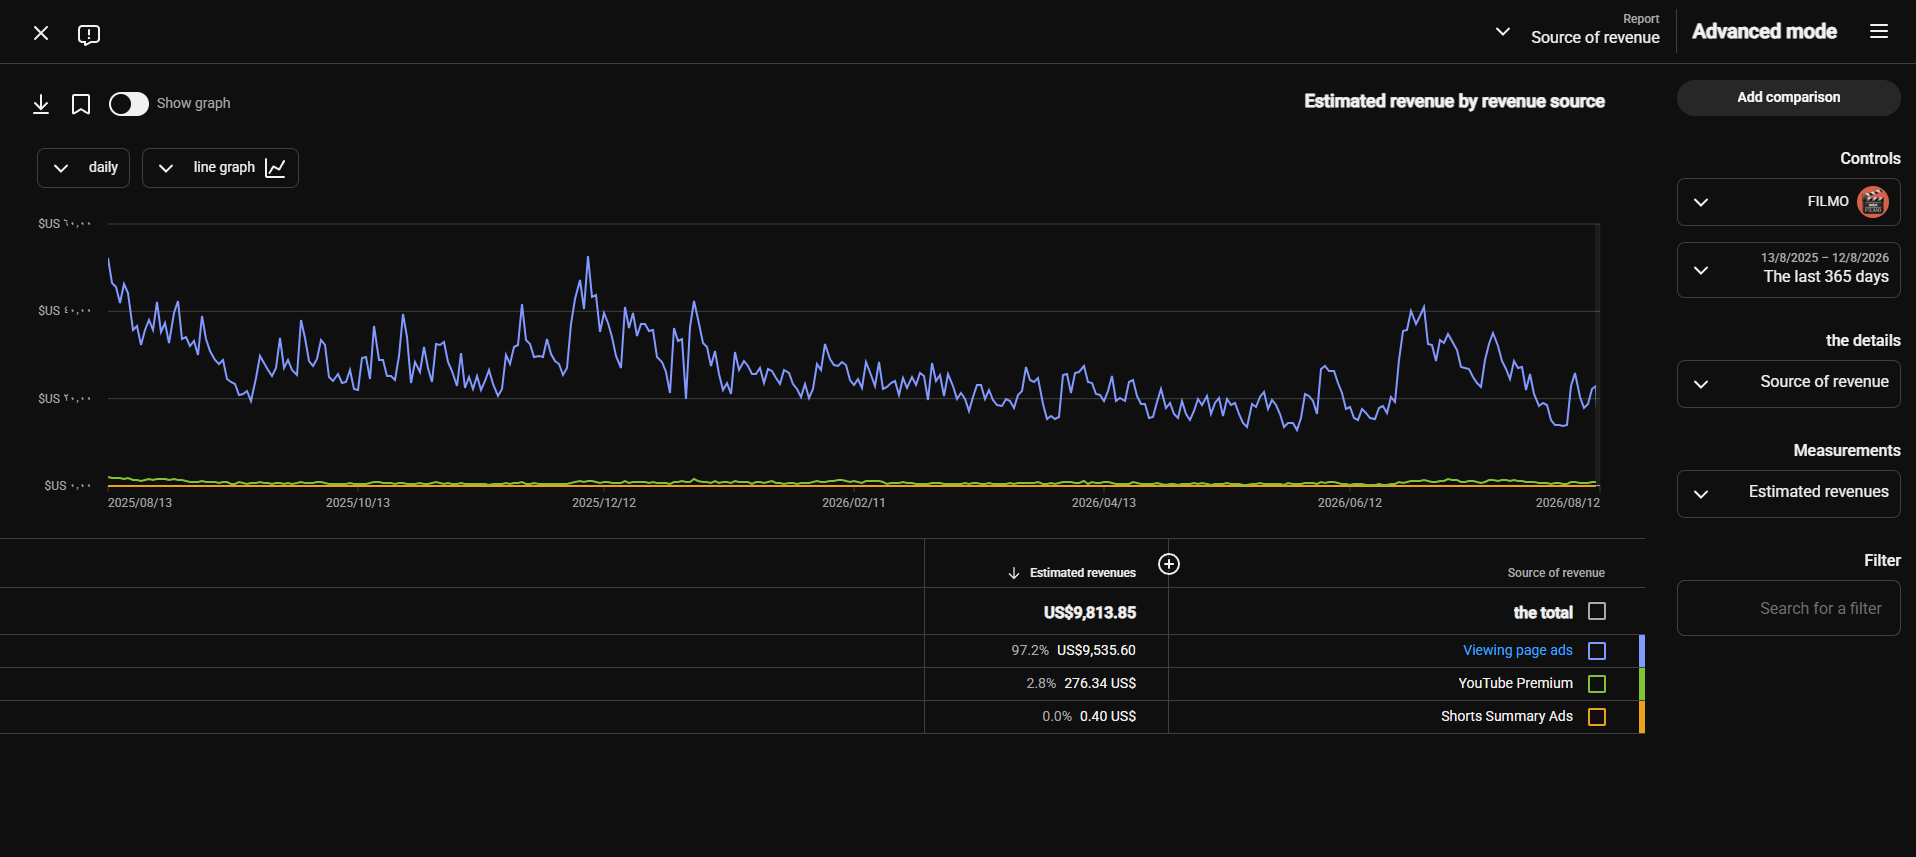Open the Source of revenue details dropdown
This screenshot has width=1916, height=857.
(1789, 384)
